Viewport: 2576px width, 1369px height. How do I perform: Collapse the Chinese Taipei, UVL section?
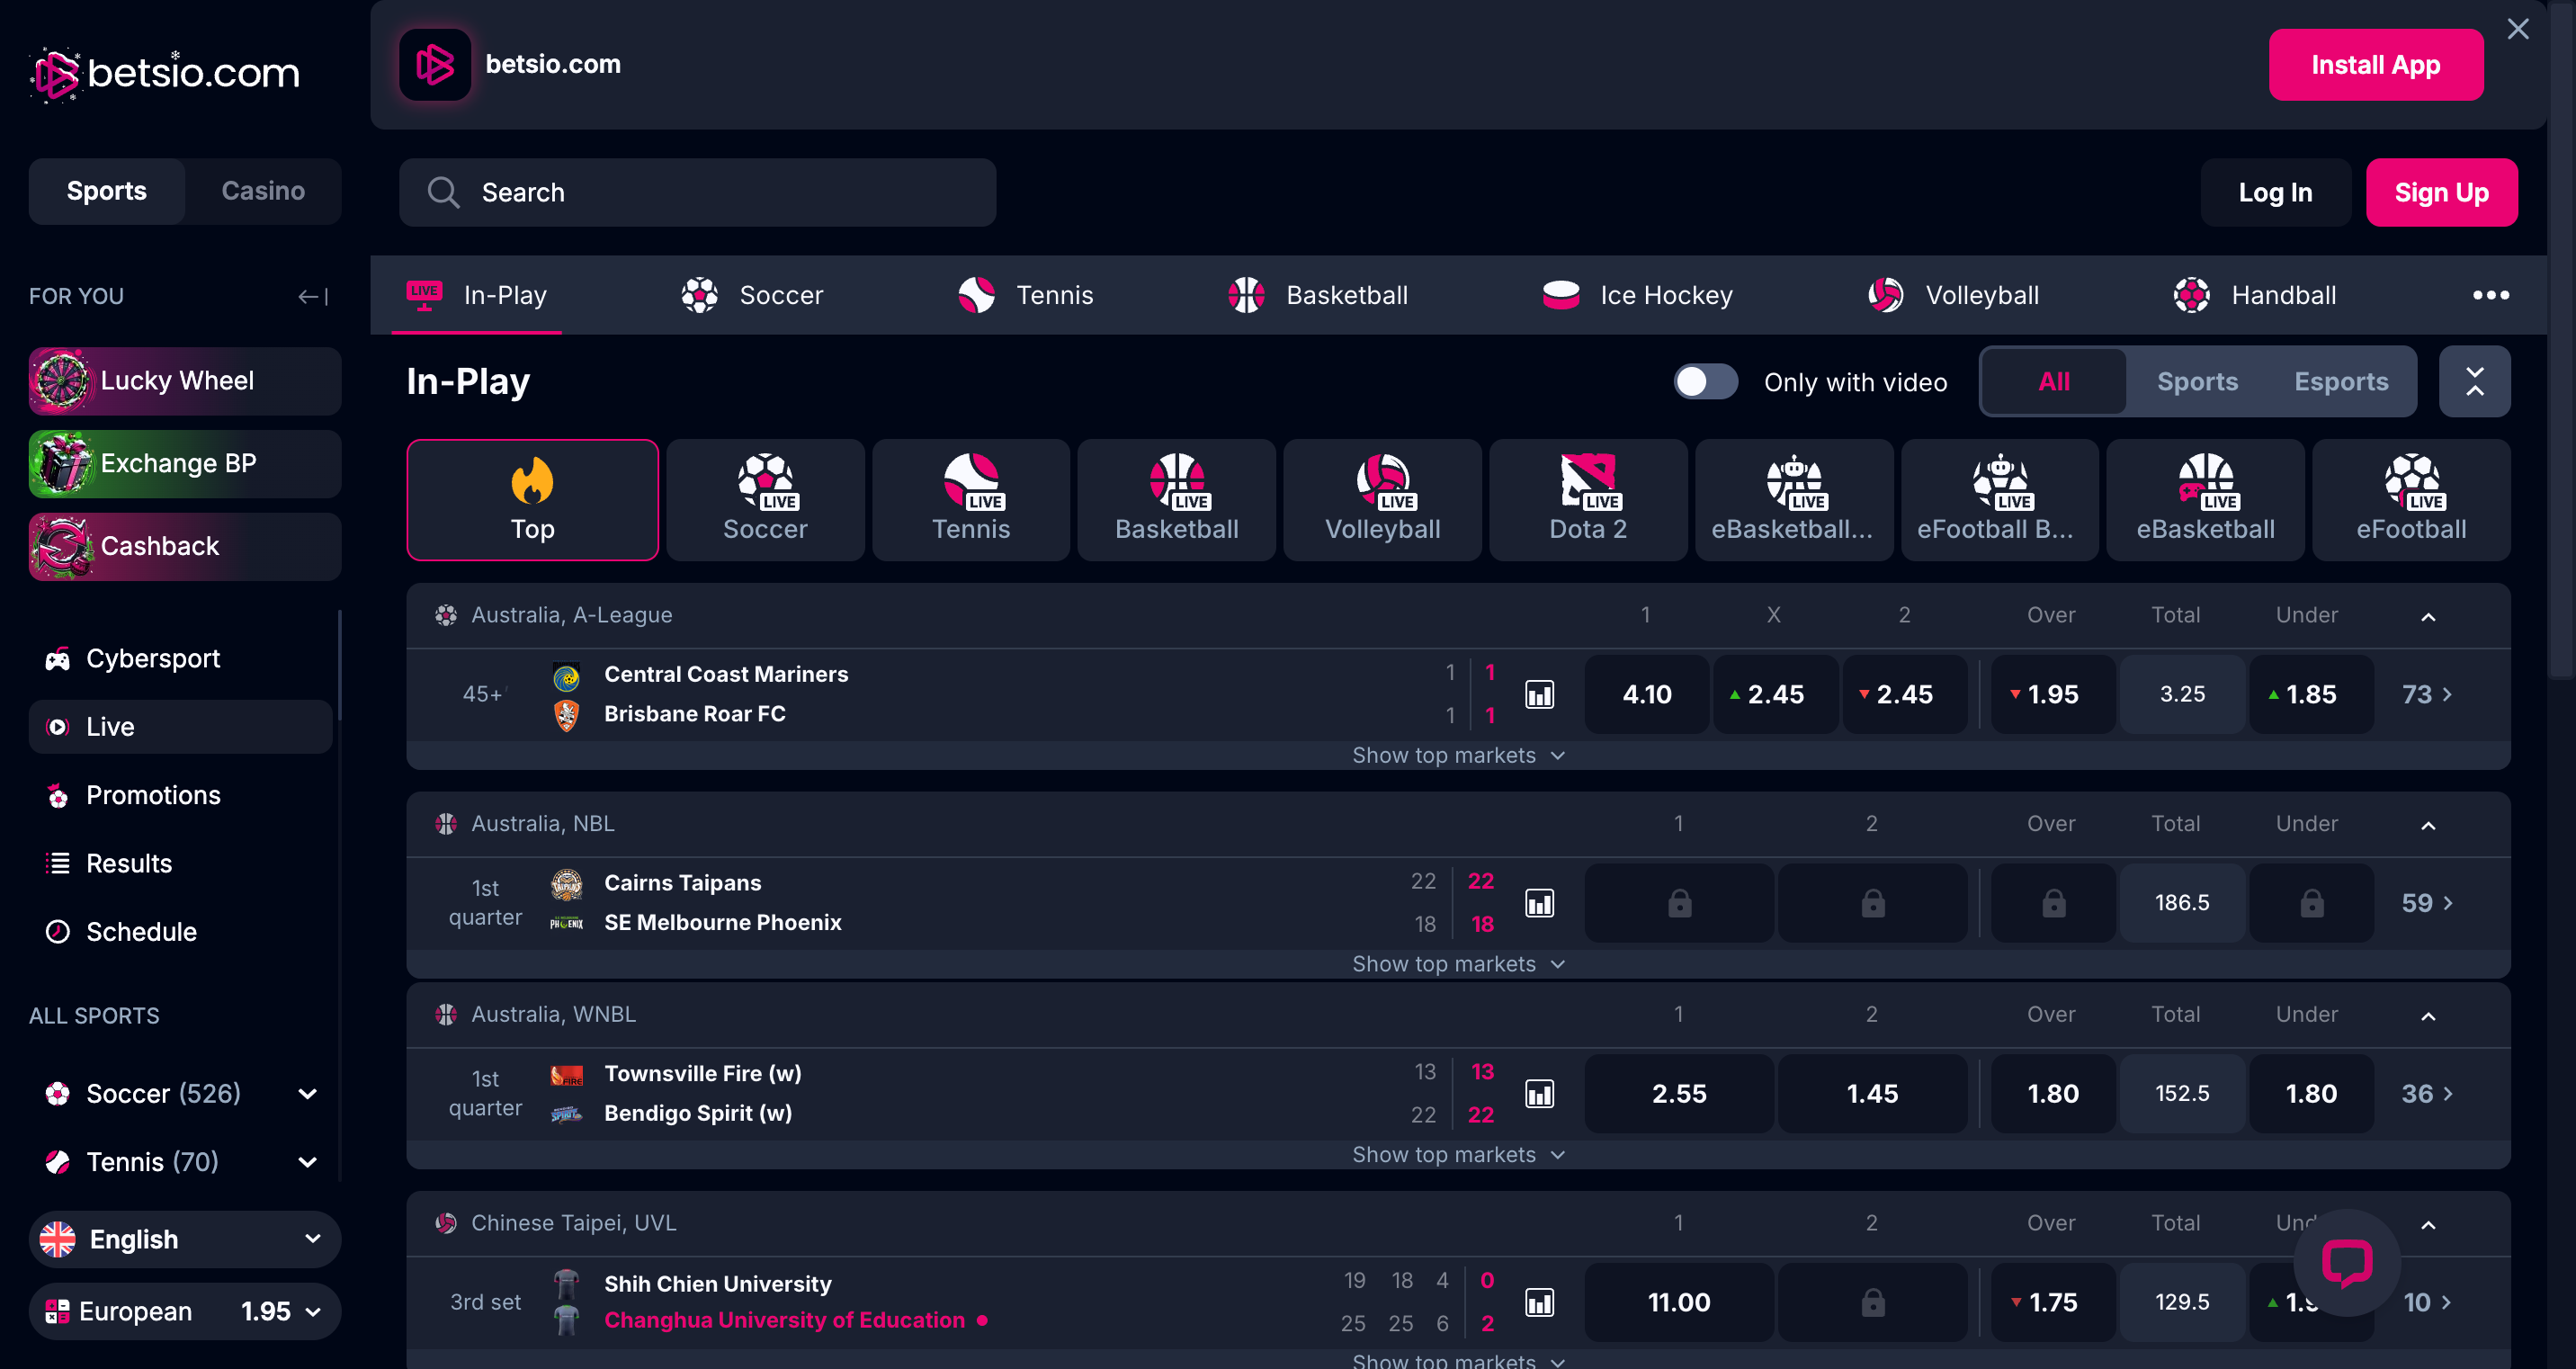[x=2428, y=1224]
